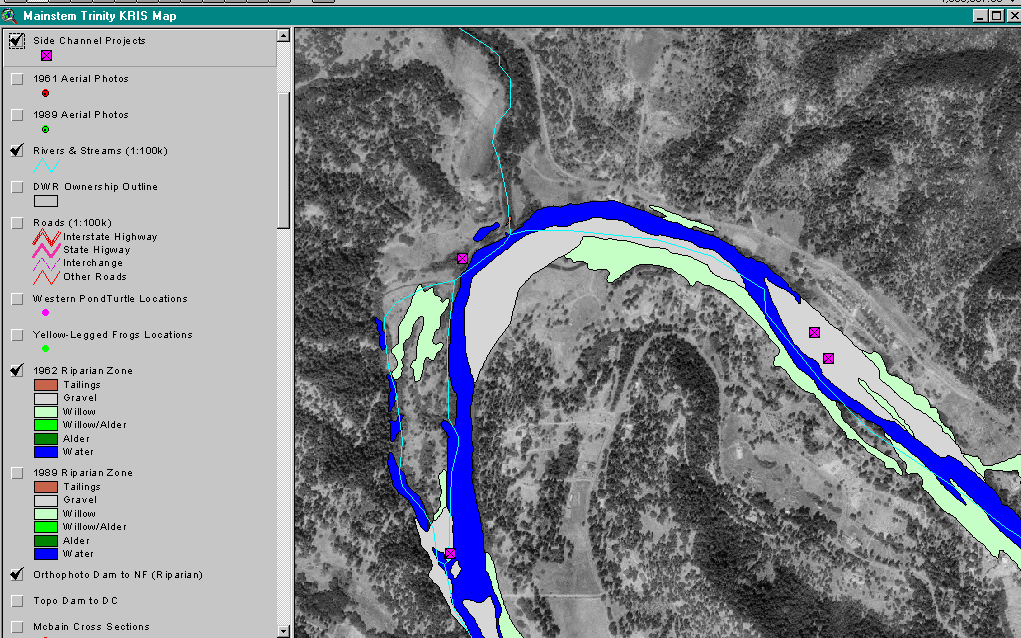This screenshot has height=638, width=1021.
Task: Click 1962 Riparian Zone Alder color swatch
Action: [x=46, y=439]
